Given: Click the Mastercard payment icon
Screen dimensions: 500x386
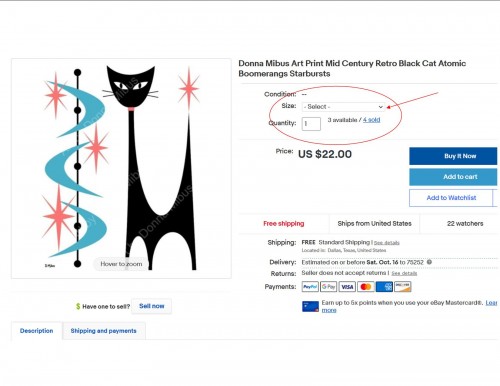Looking at the screenshot, I should (x=366, y=287).
